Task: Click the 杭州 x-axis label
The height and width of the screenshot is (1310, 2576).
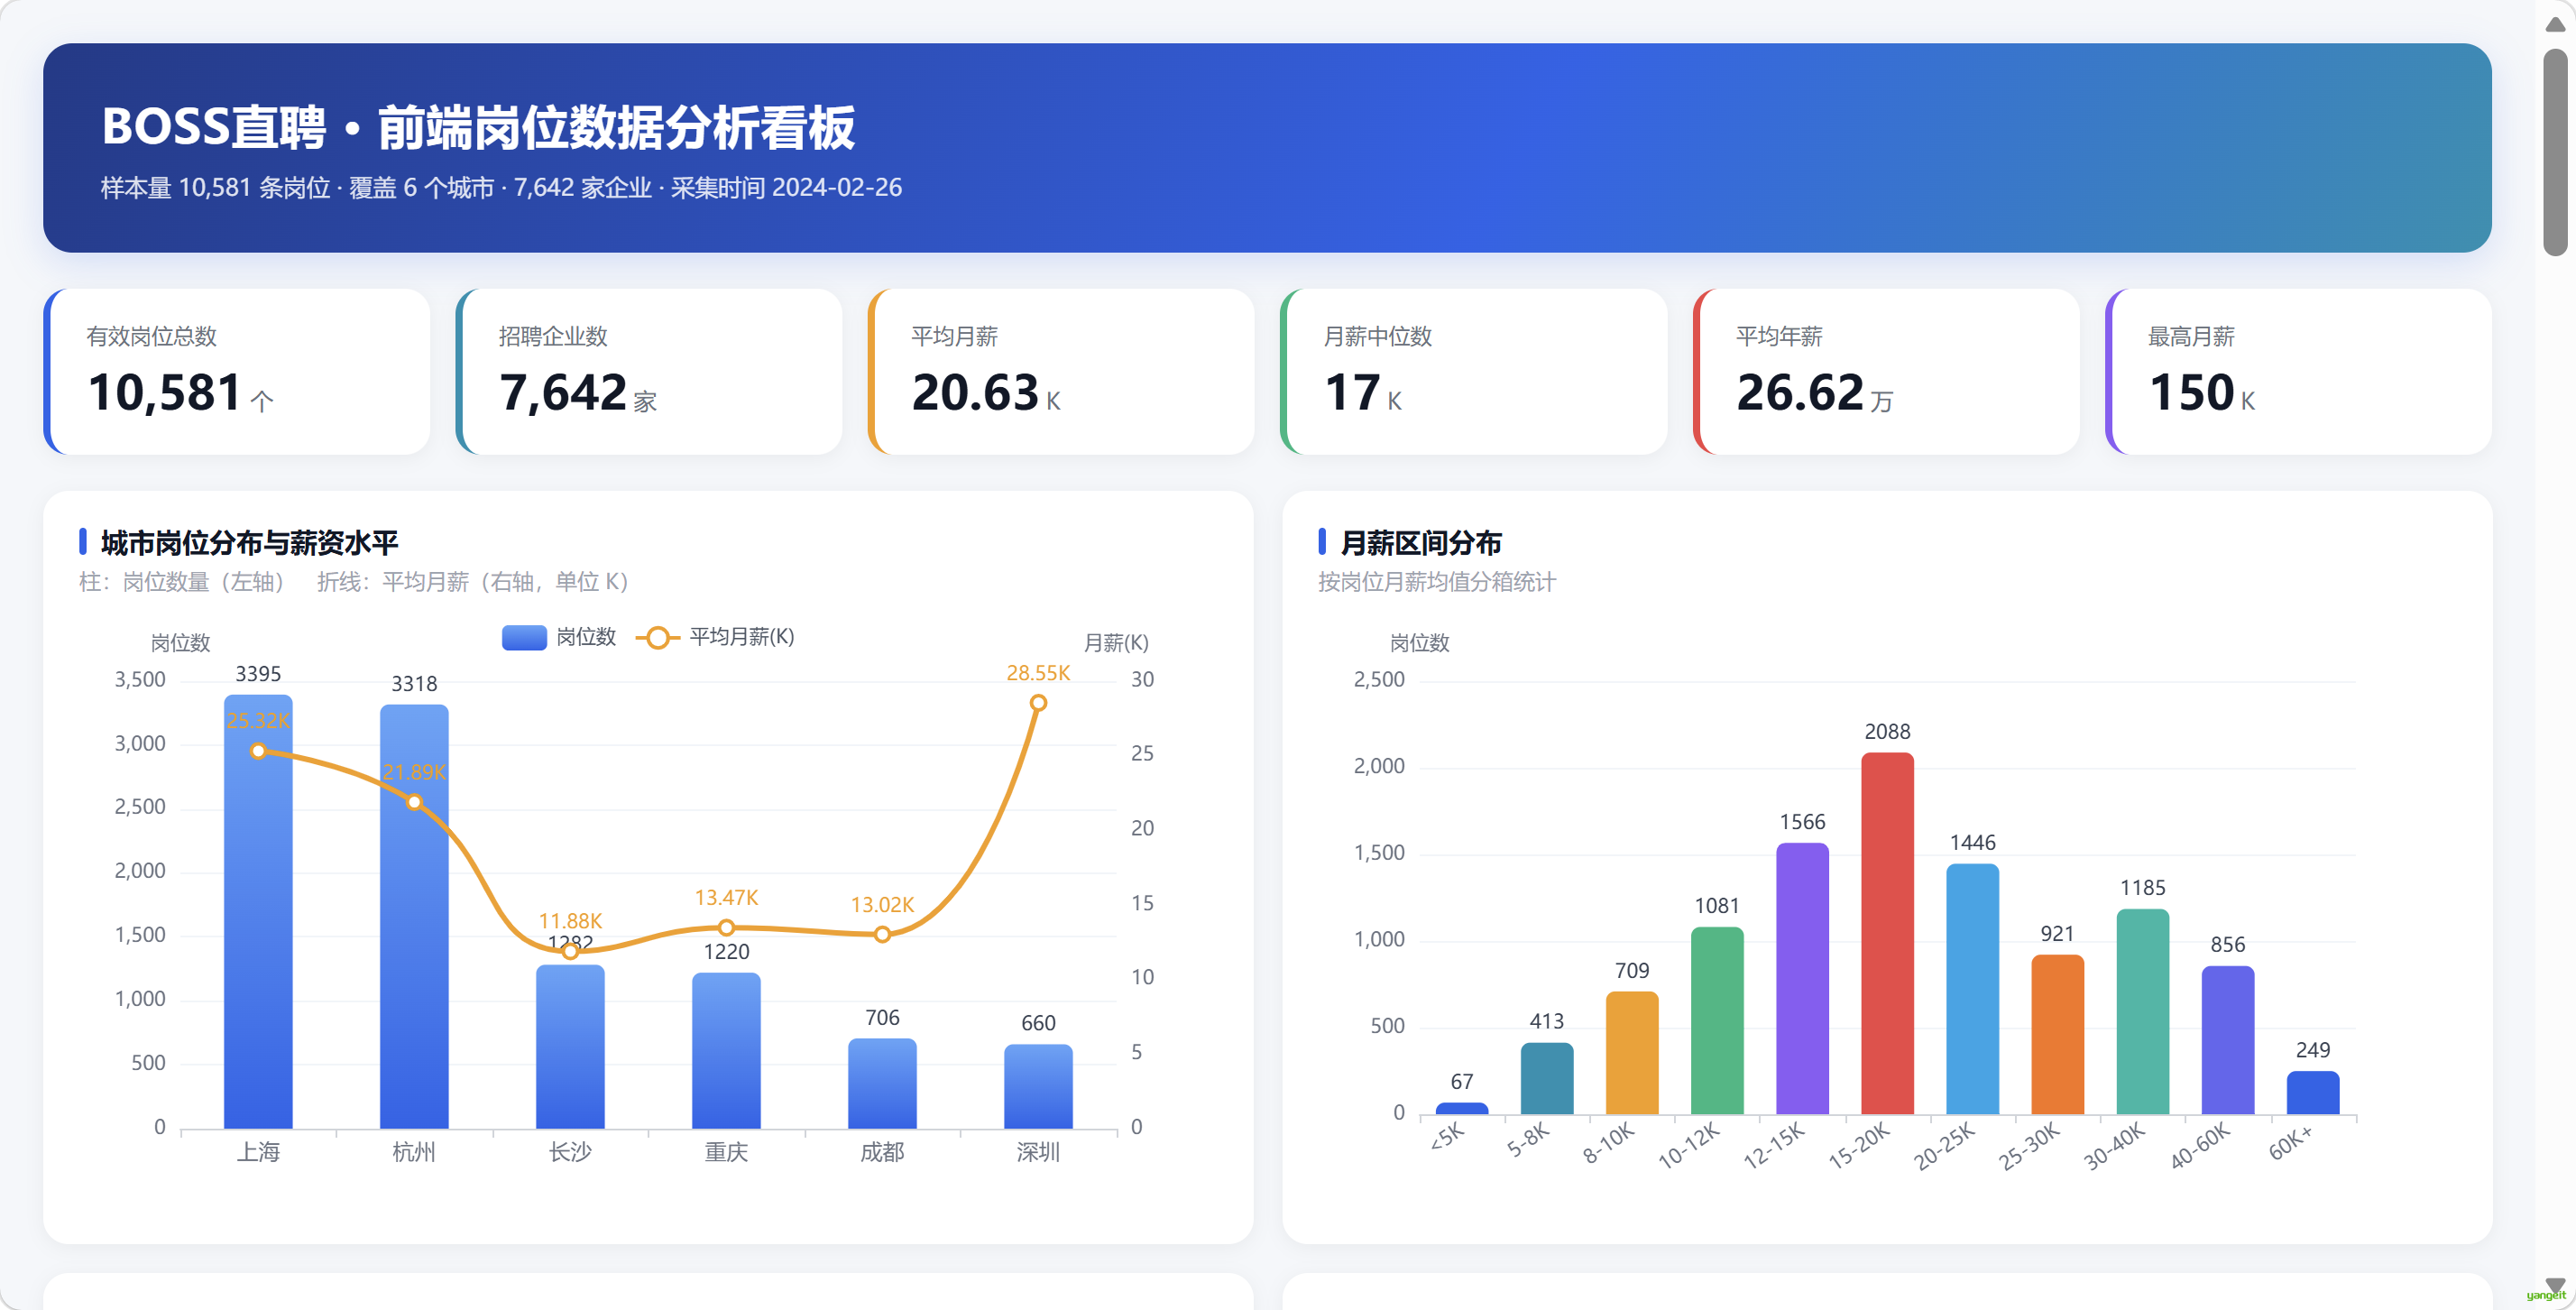Action: coord(414,1152)
